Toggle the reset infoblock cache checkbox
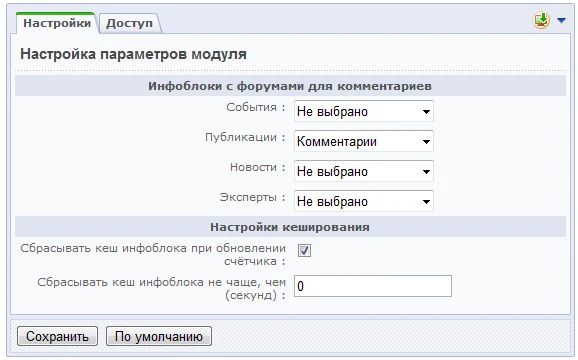Screen dimensions: 578x360 [304, 251]
